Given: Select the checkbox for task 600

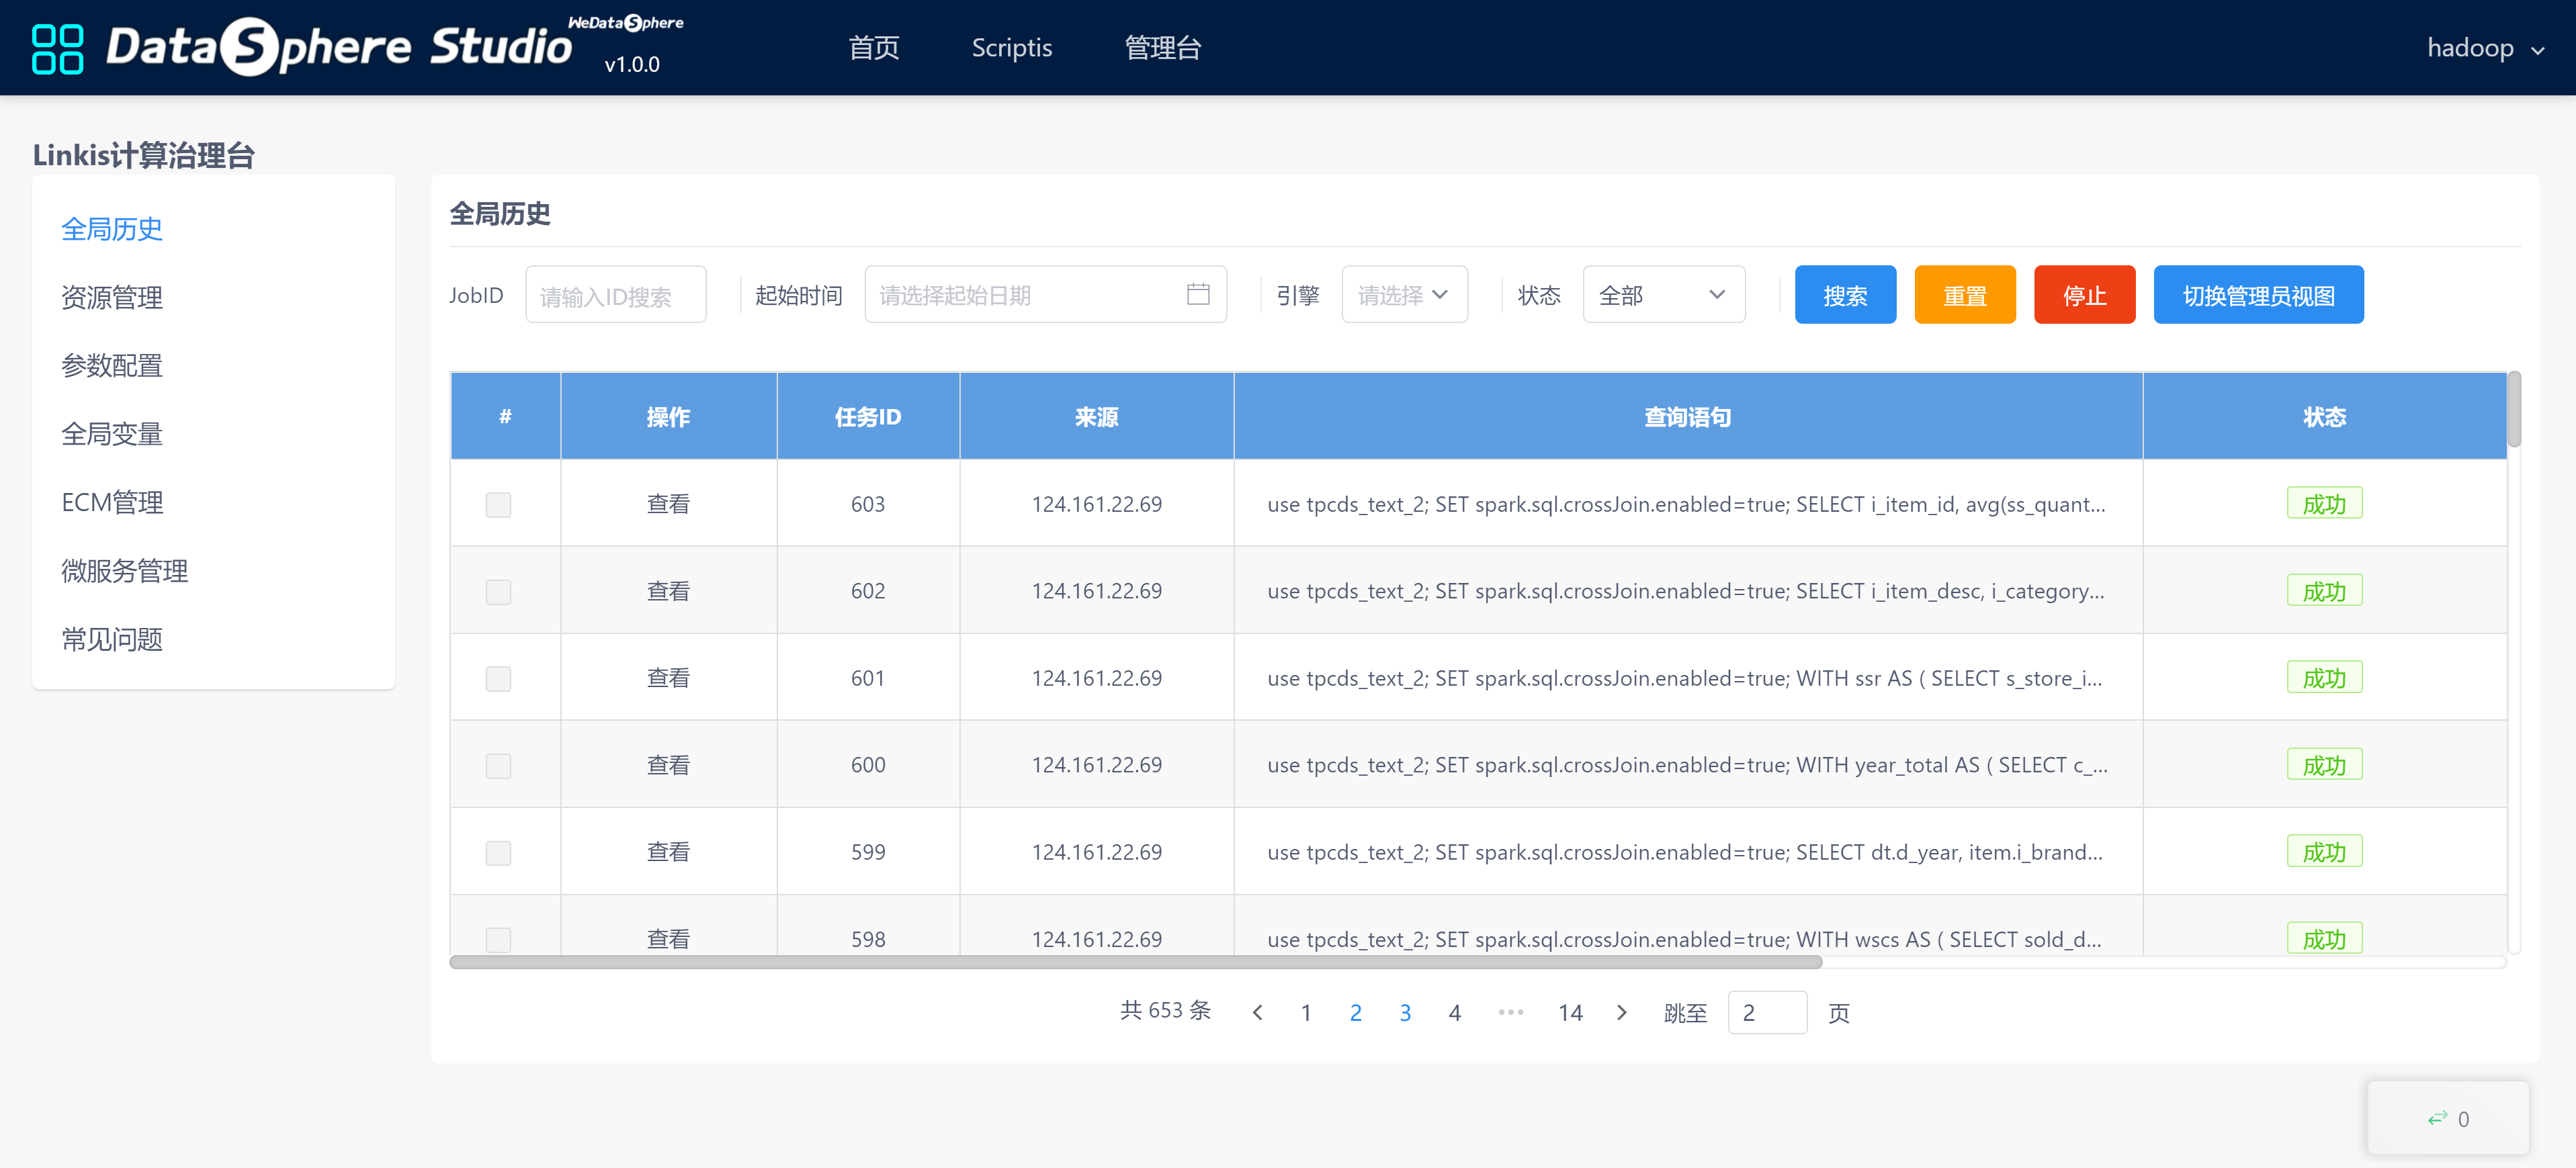Looking at the screenshot, I should point(498,766).
